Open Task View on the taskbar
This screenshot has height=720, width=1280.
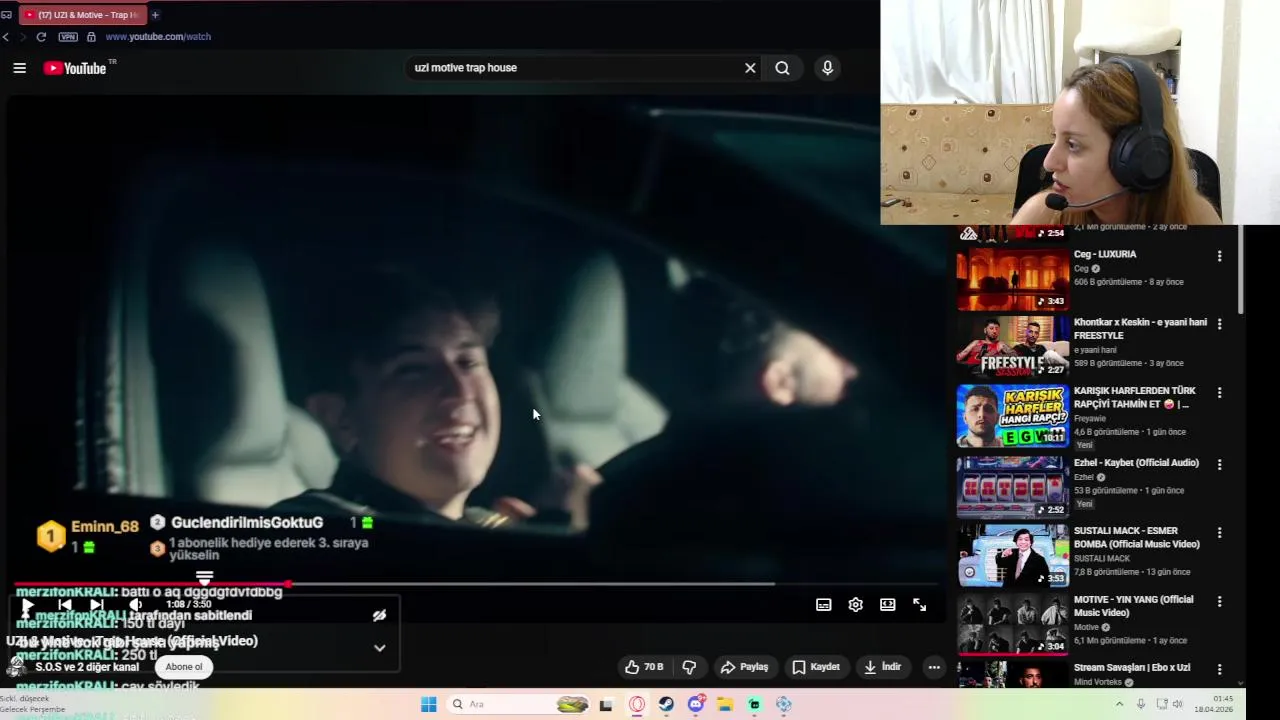point(606,704)
